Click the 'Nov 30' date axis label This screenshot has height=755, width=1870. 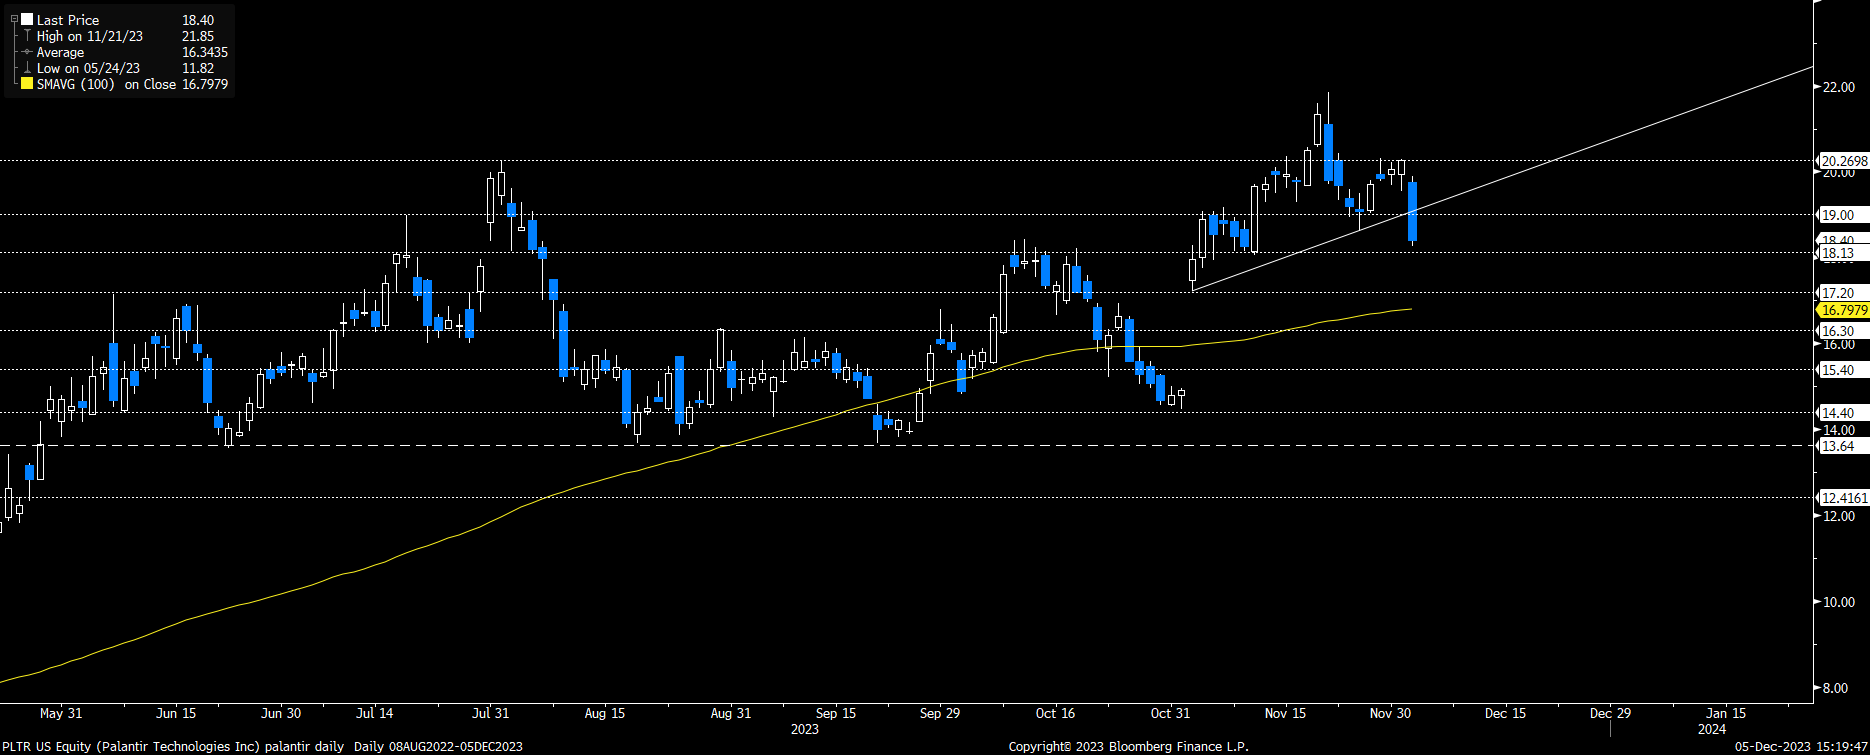(x=1390, y=713)
